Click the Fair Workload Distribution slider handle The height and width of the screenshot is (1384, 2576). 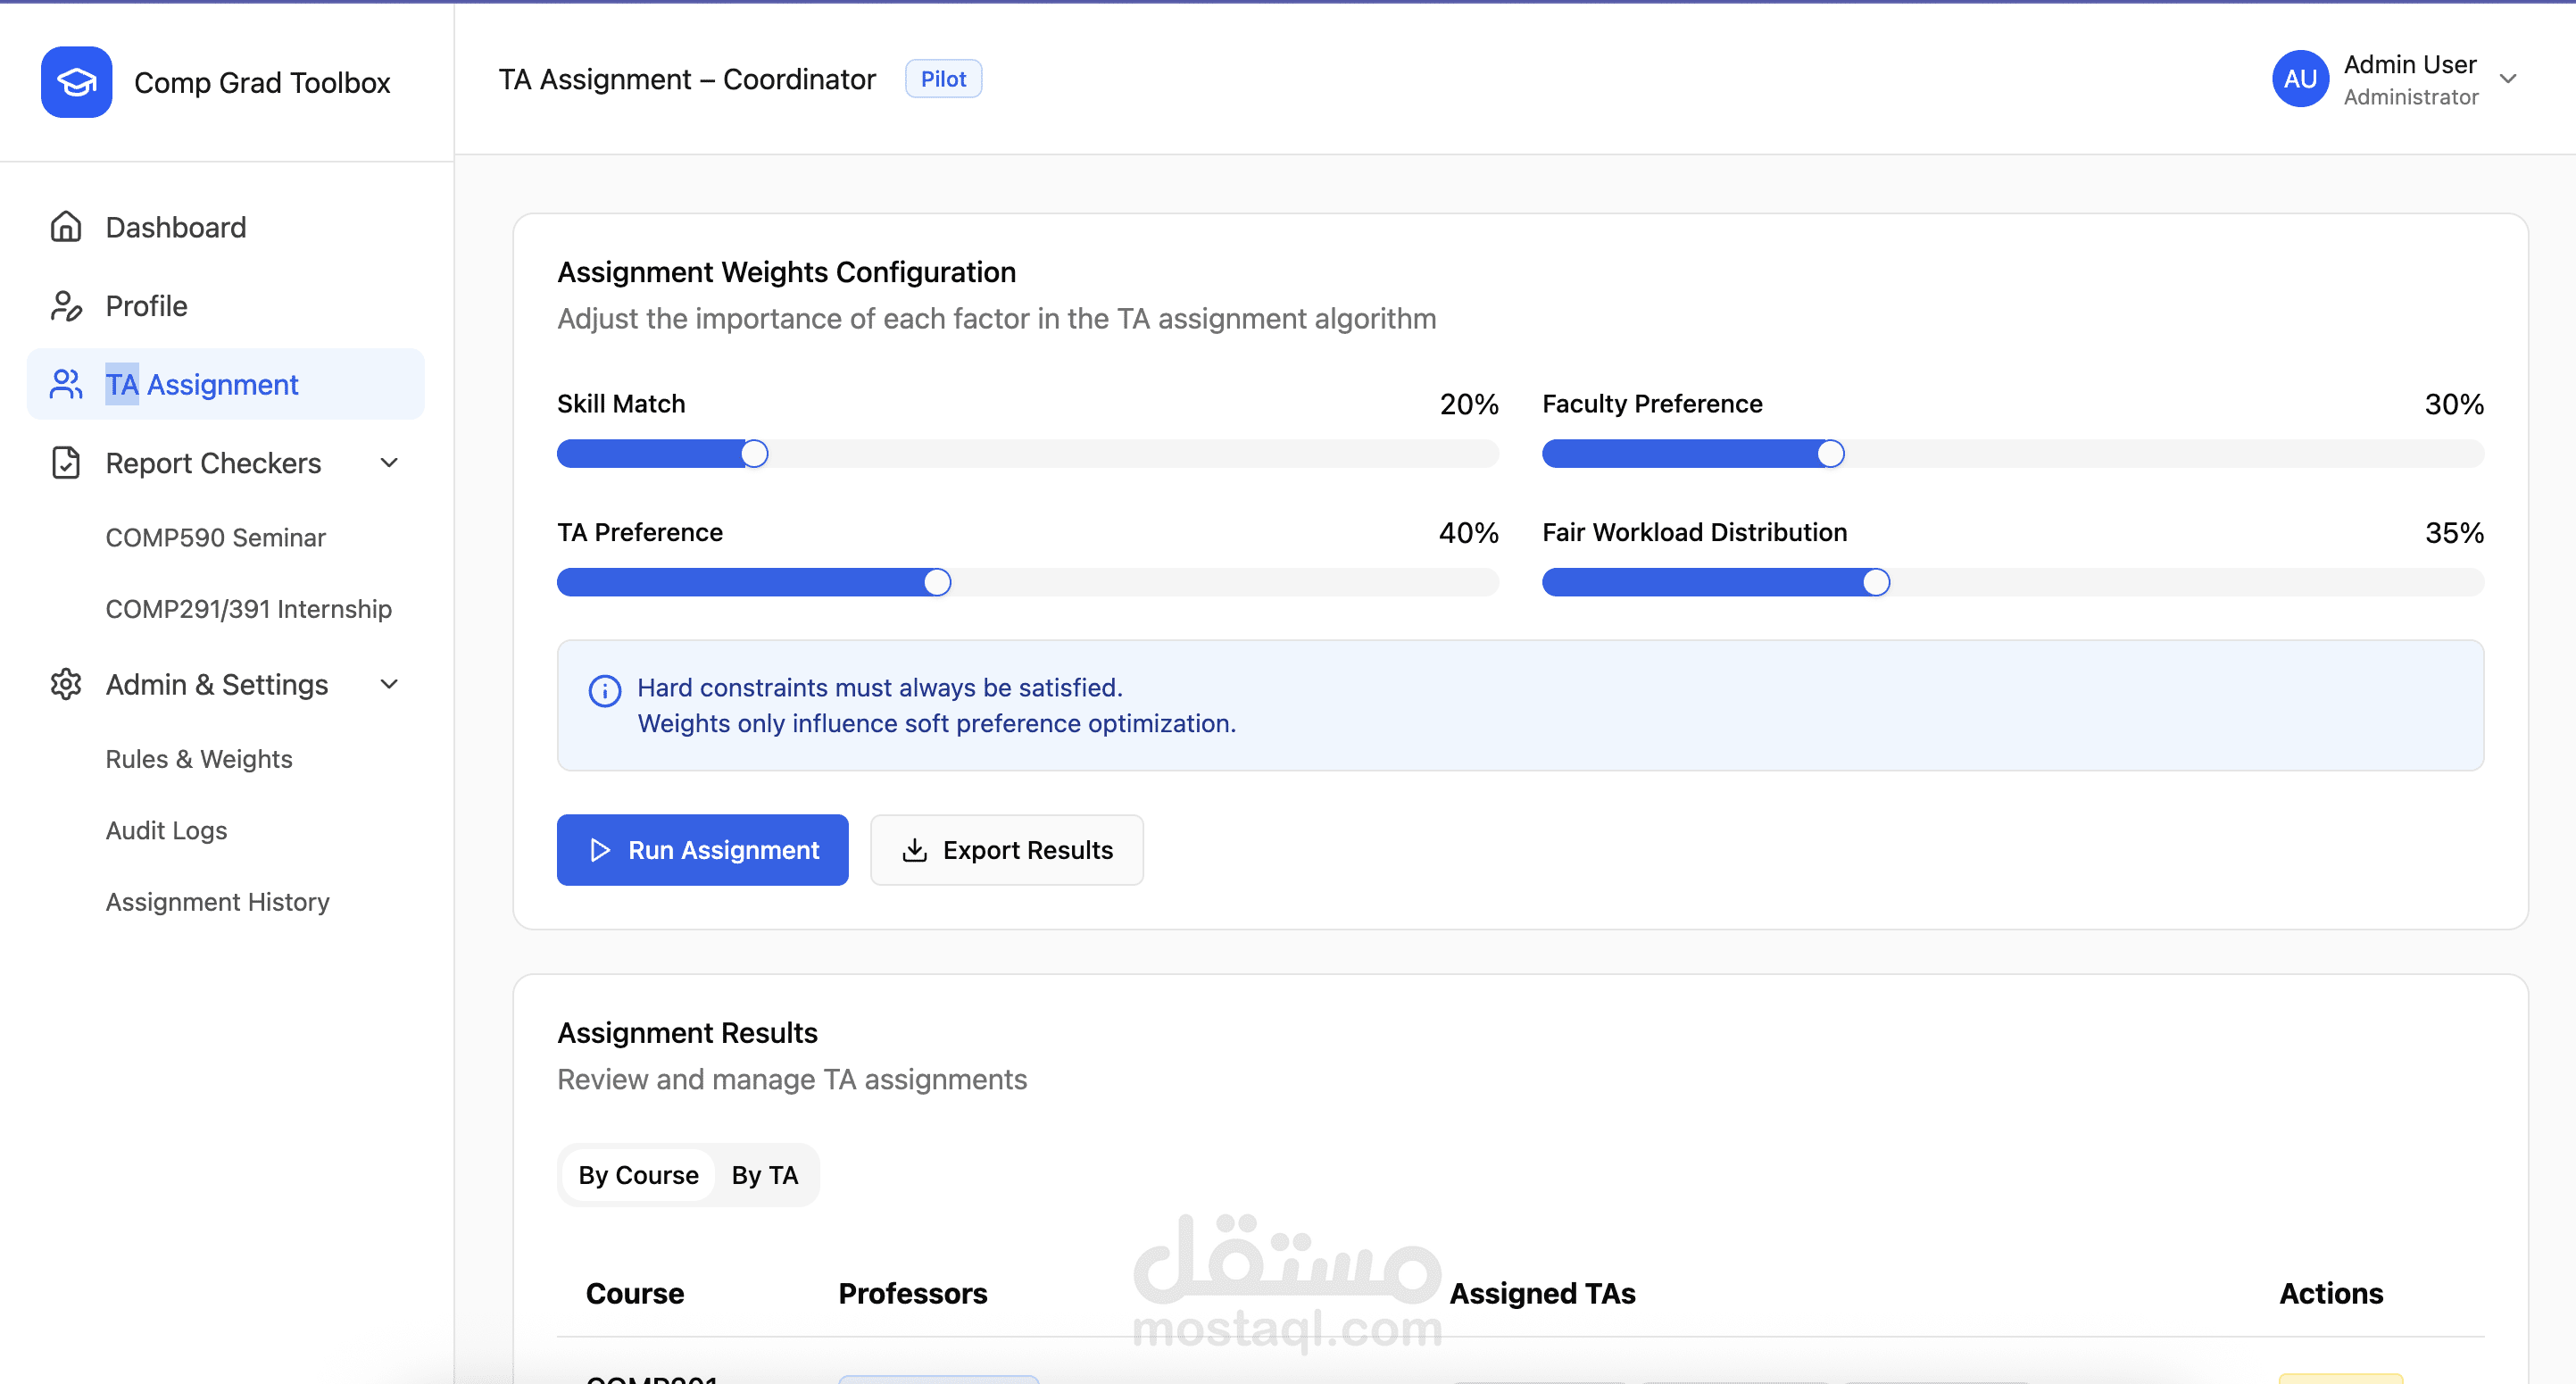coord(1876,582)
